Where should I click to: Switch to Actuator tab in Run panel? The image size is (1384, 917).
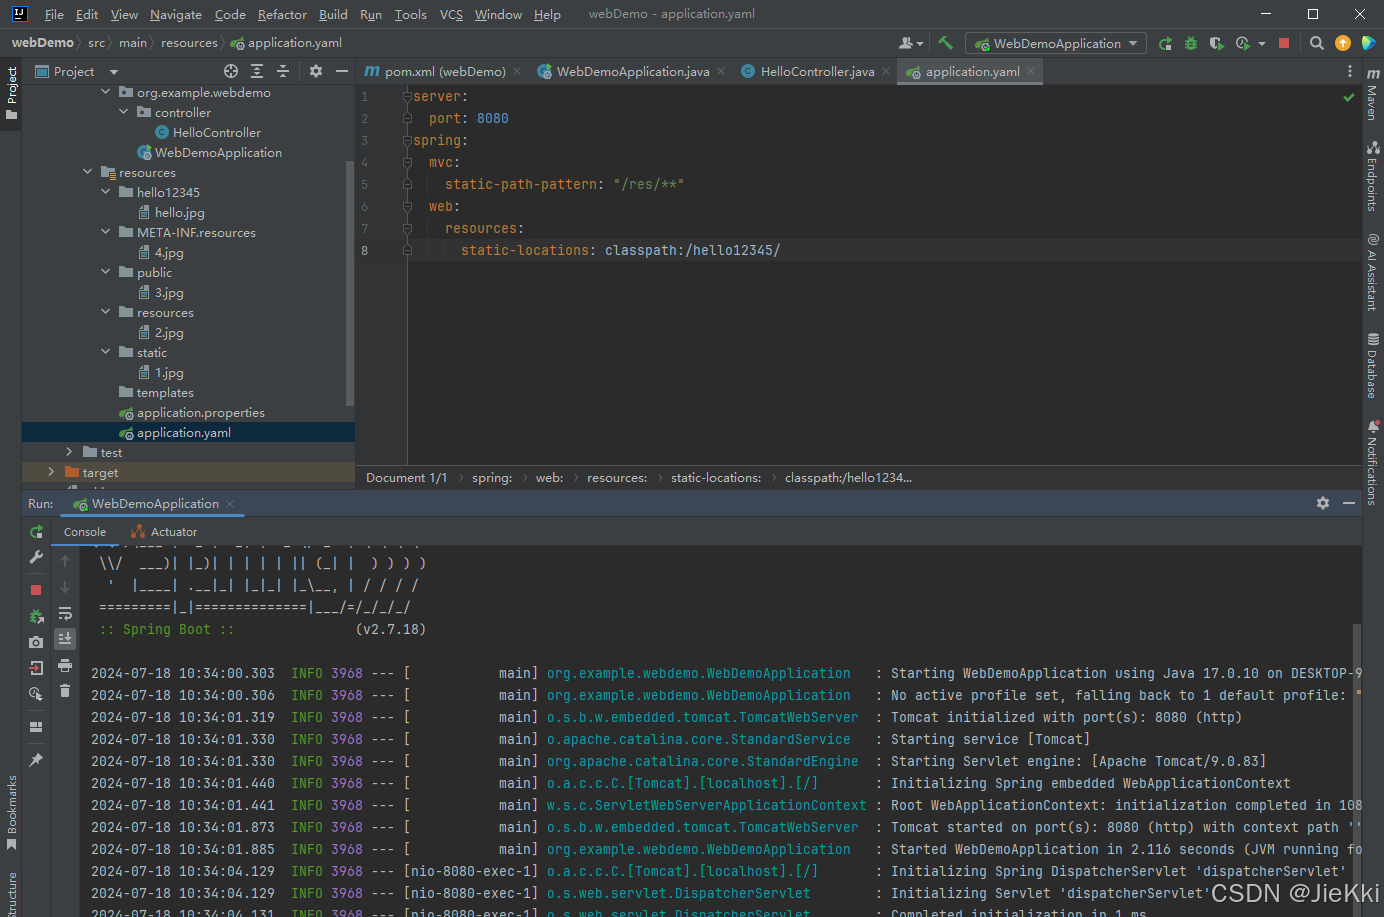pos(165,532)
